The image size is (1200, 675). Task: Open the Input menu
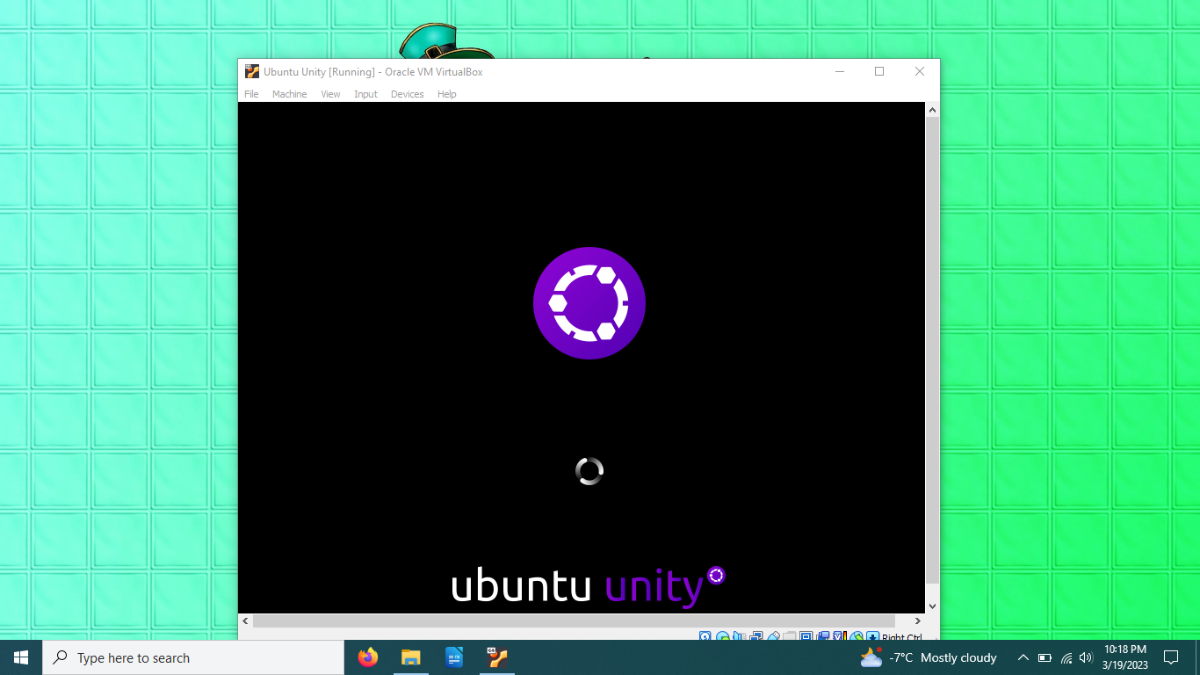coord(366,94)
